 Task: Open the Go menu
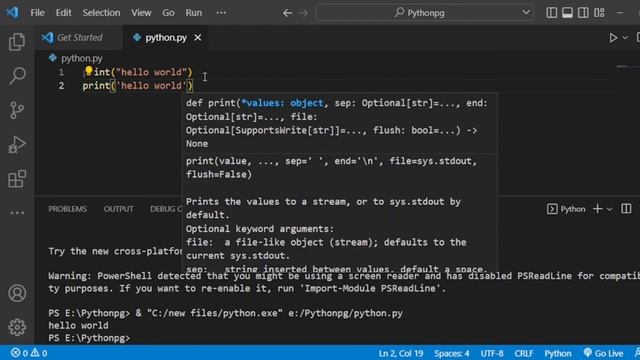click(x=168, y=13)
